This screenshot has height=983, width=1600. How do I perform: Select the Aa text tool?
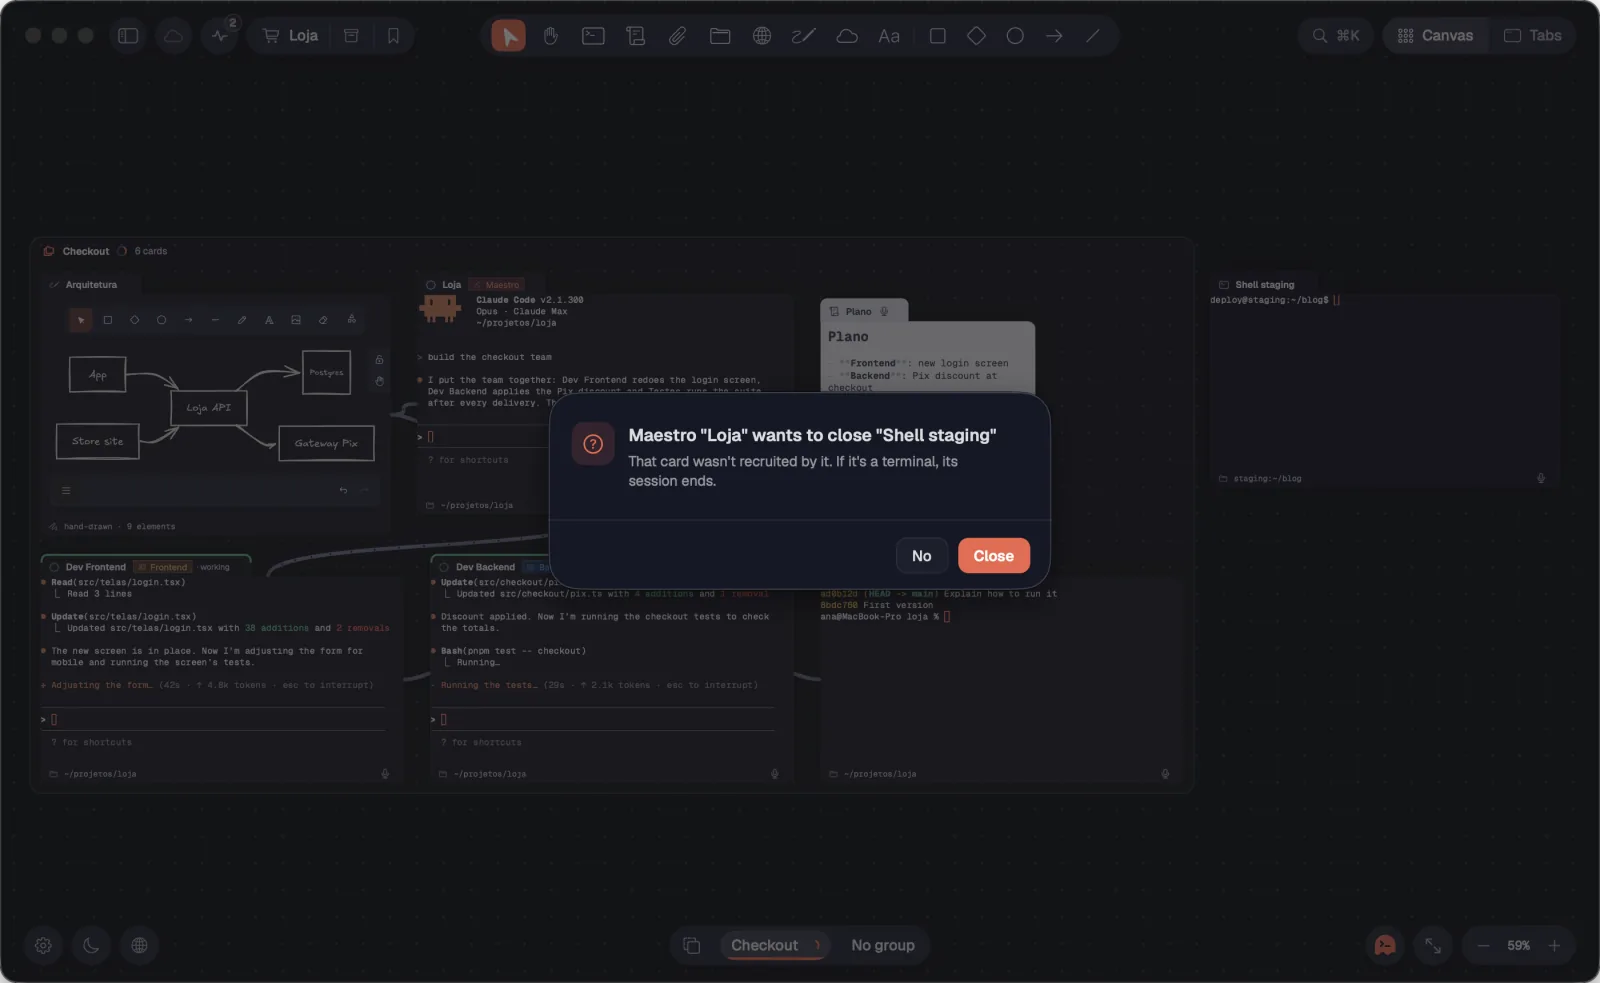(x=889, y=36)
